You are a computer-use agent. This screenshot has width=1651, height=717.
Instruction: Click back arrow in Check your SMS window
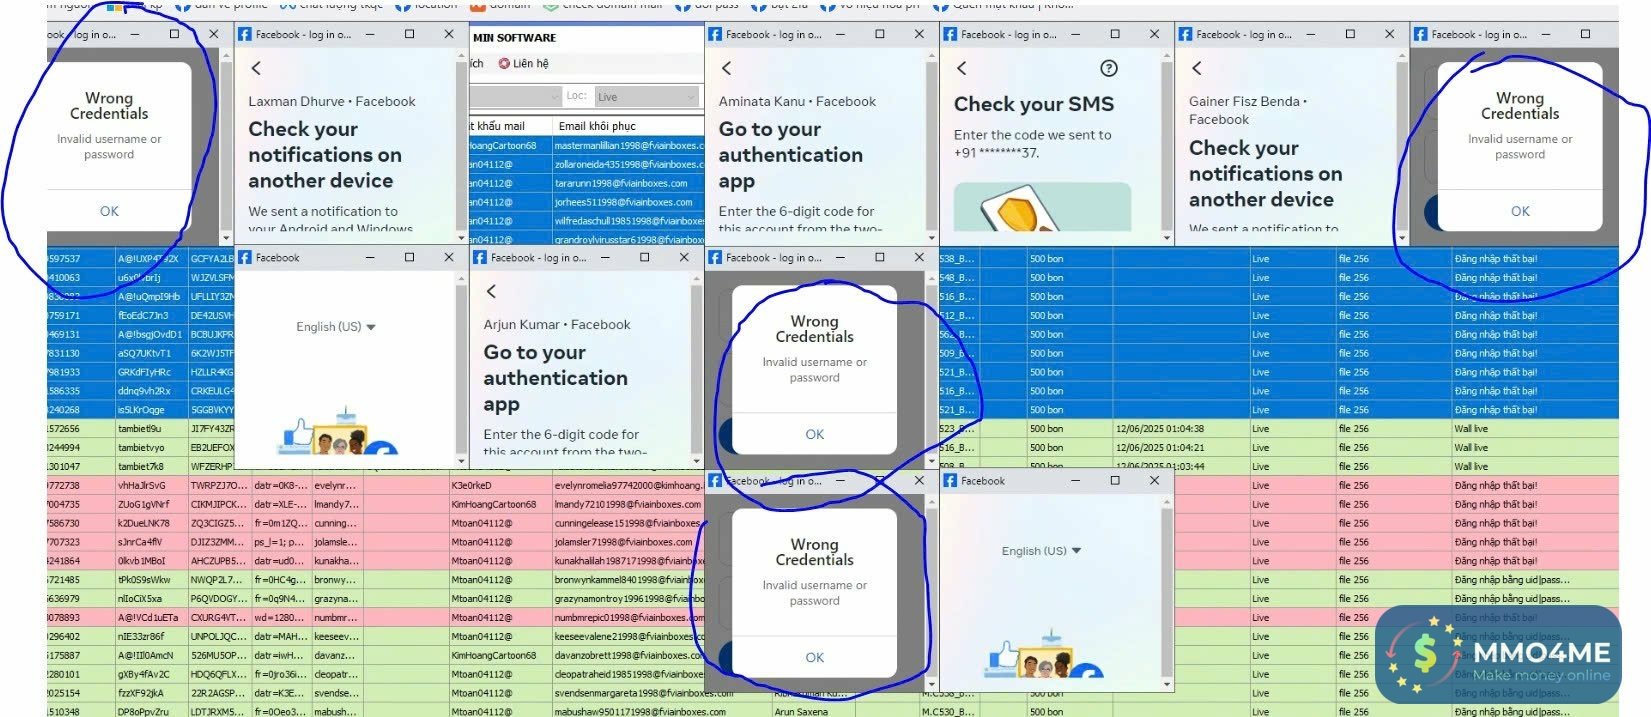point(962,68)
